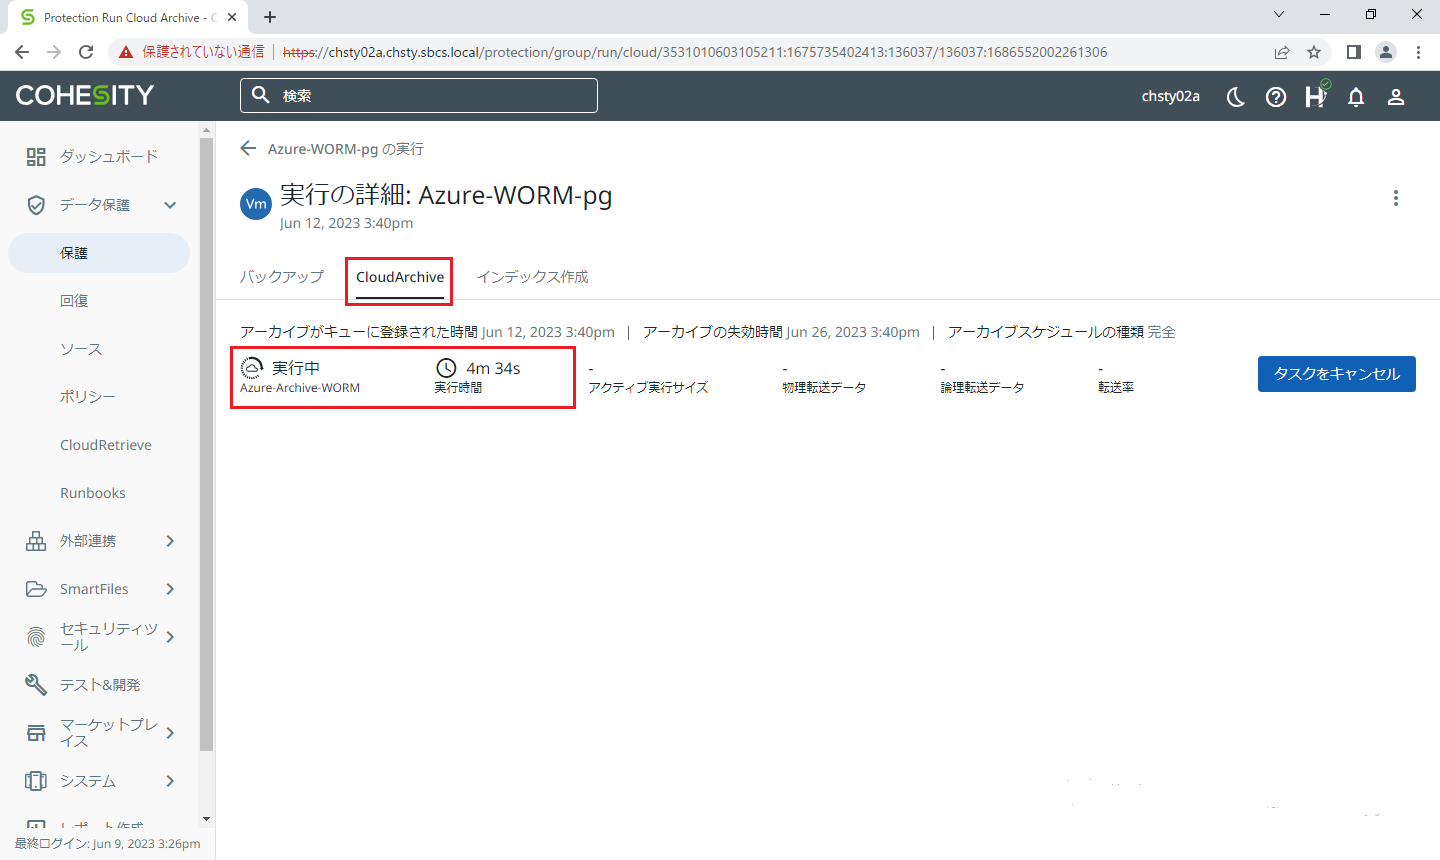Click the 転送率 label
This screenshot has height=860, width=1440.
1116,388
